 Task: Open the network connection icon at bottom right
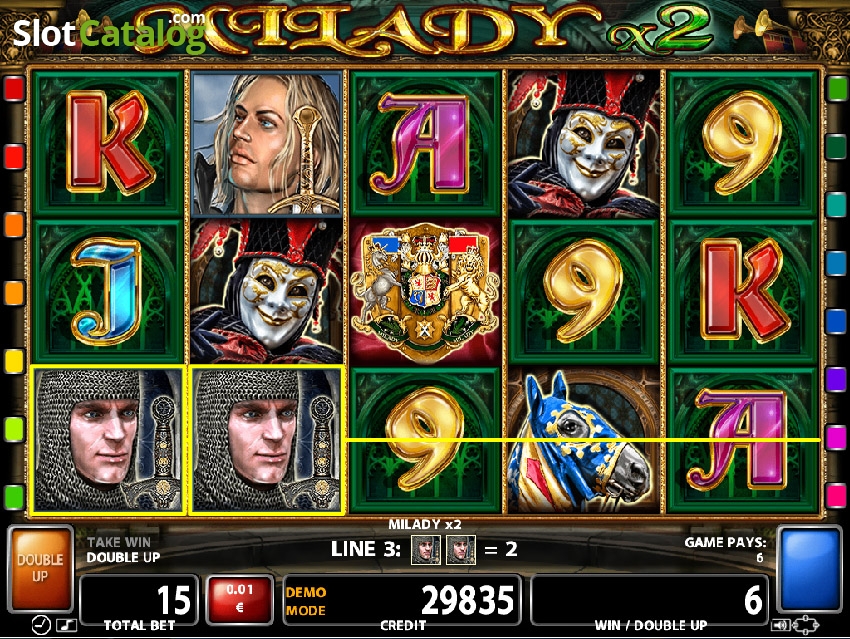tap(806, 625)
